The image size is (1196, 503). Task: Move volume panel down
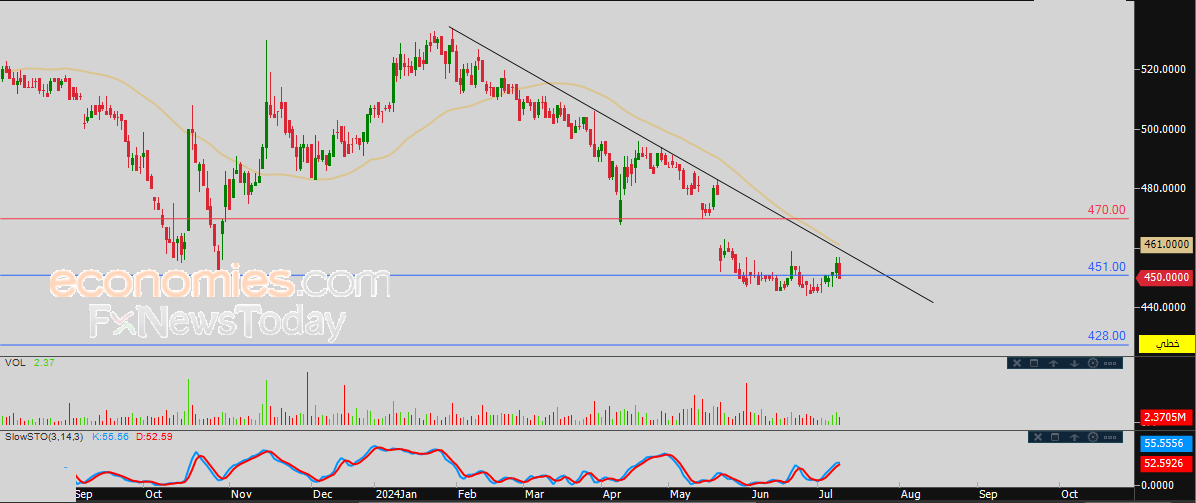[1073, 363]
